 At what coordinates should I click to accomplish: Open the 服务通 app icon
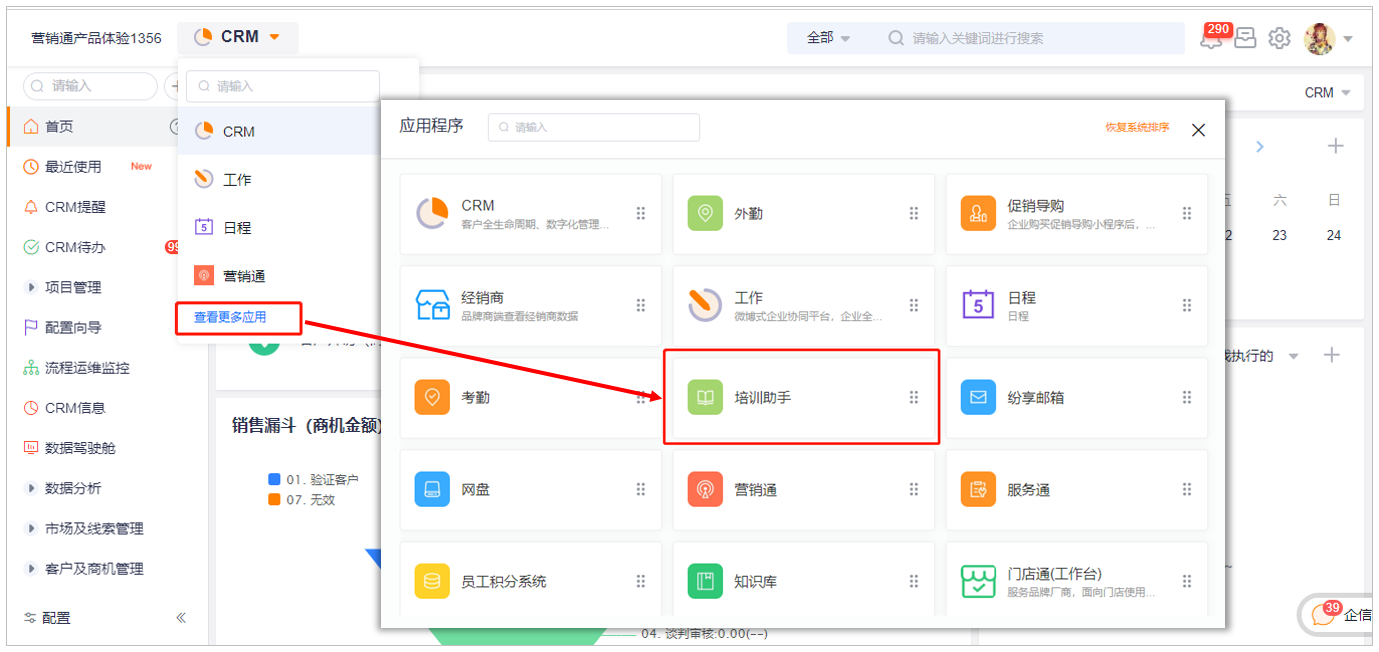pos(978,489)
